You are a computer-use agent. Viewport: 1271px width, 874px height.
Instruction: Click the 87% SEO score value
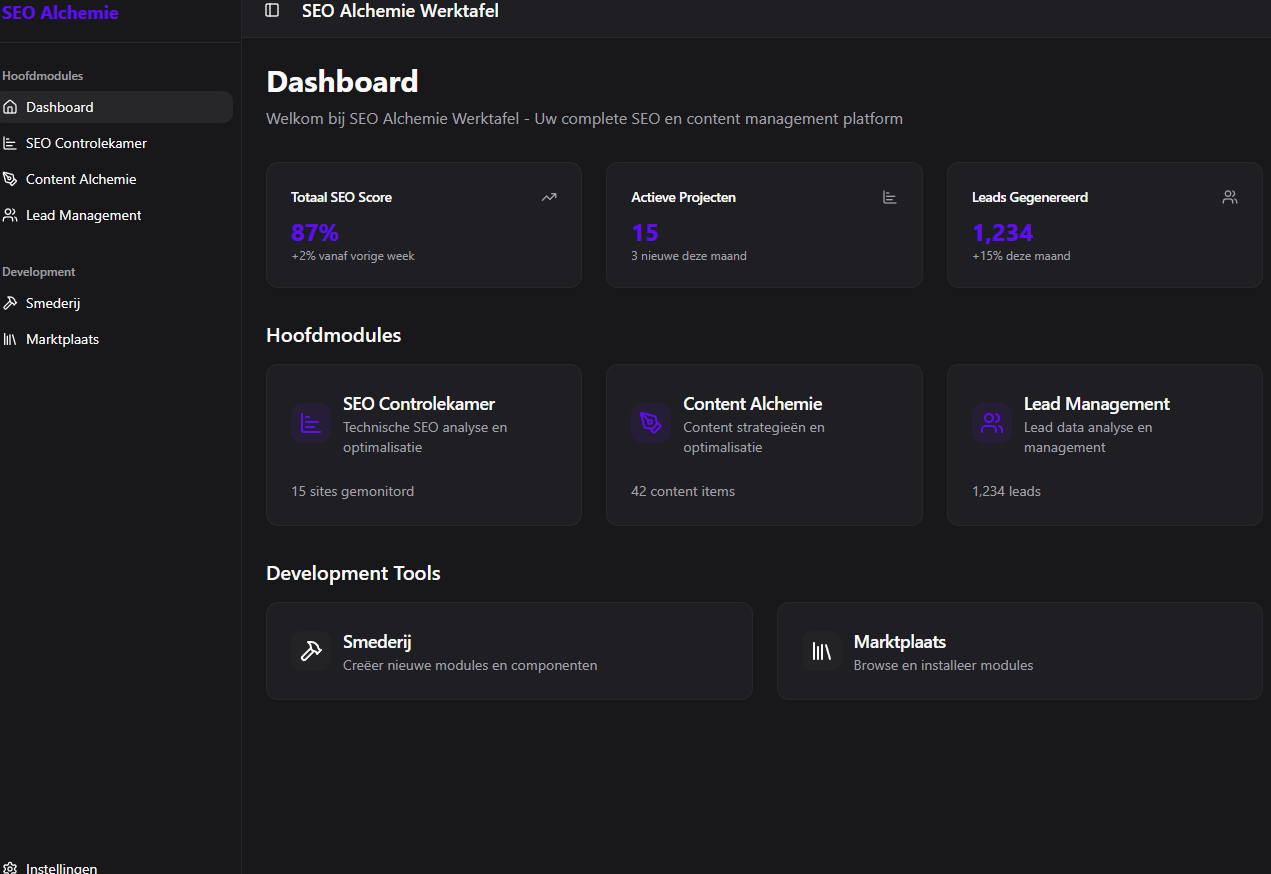click(x=315, y=233)
